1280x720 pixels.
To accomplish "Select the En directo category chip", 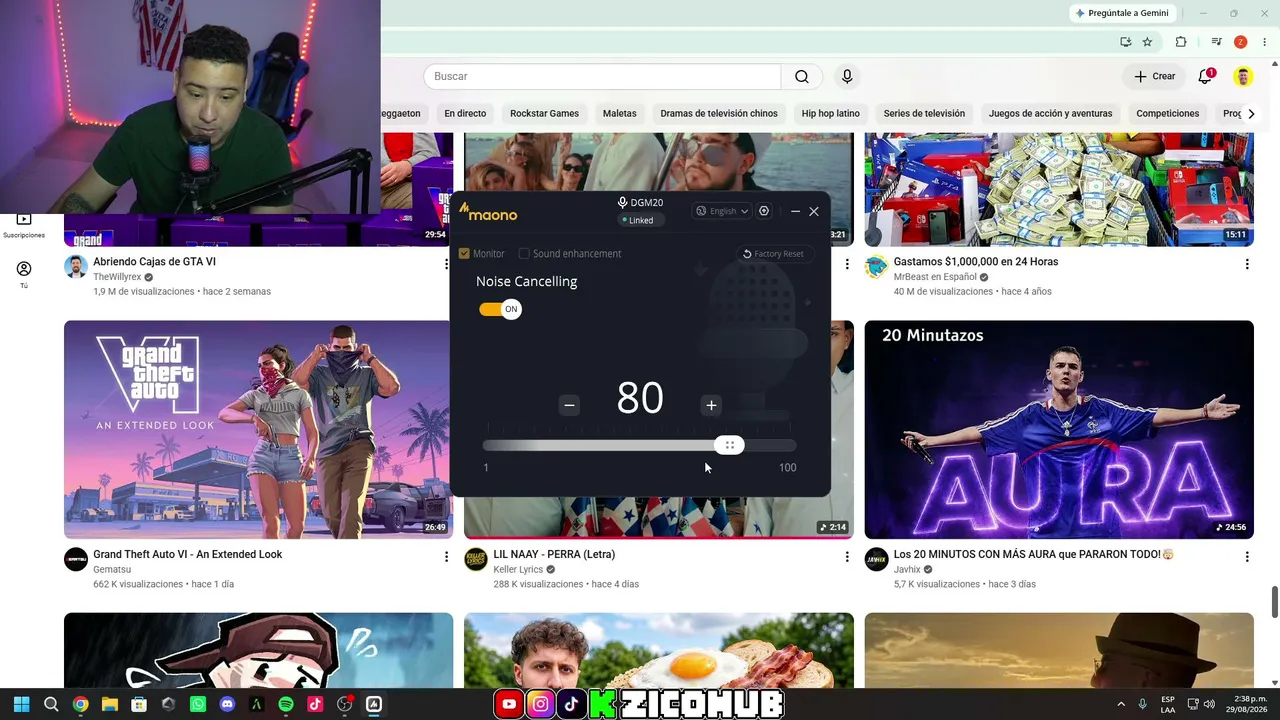I will [x=465, y=114].
